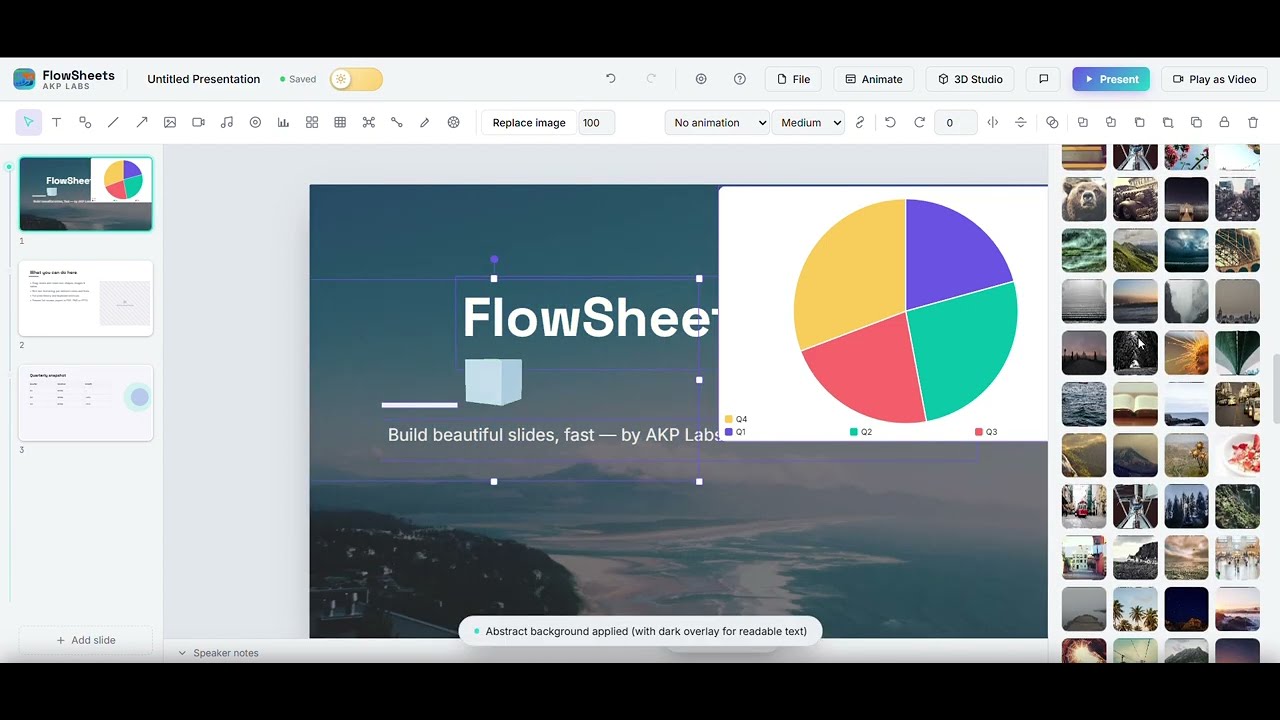Choose the Shapes tool
The height and width of the screenshot is (720, 1280).
(x=85, y=122)
